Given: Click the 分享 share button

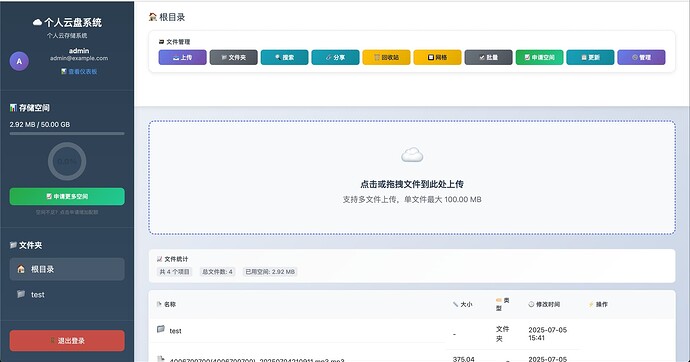Looking at the screenshot, I should tap(335, 57).
